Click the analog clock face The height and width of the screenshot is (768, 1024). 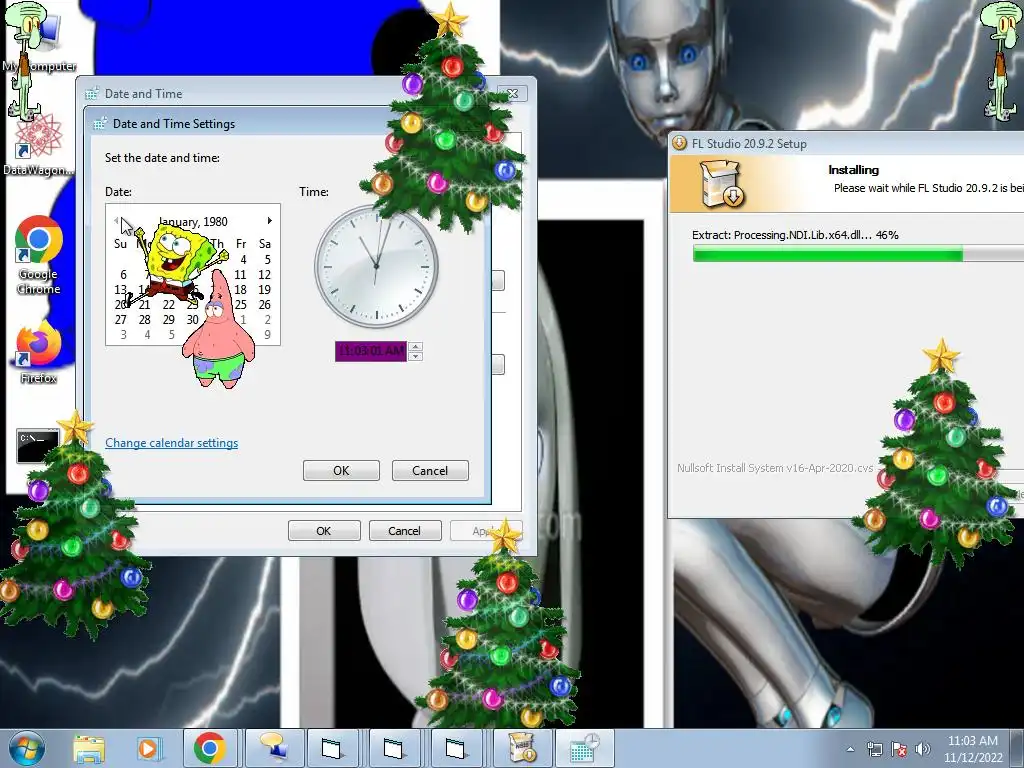pyautogui.click(x=376, y=266)
